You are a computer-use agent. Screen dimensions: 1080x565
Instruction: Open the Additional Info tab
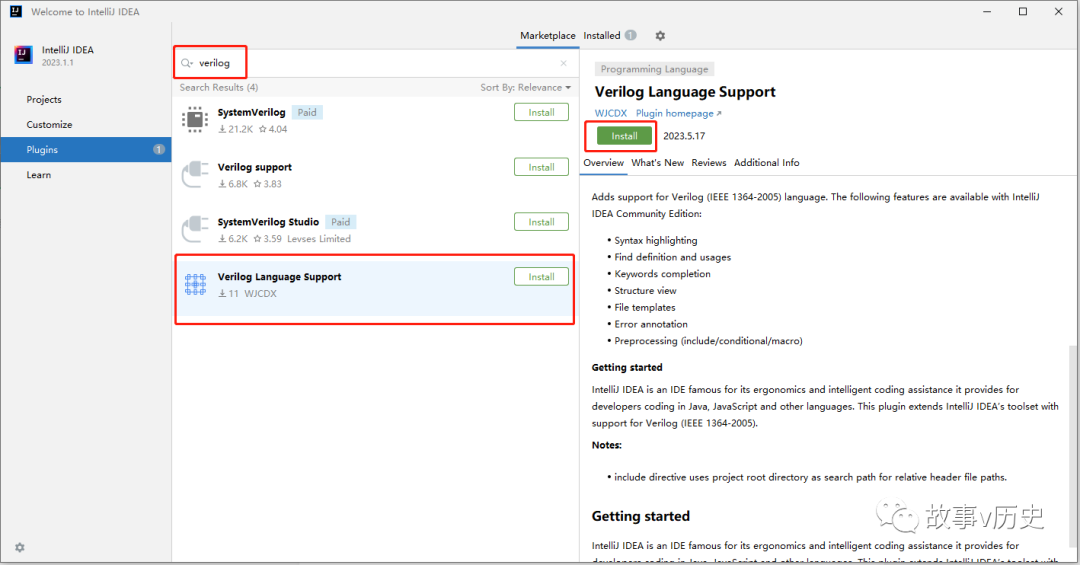click(767, 163)
